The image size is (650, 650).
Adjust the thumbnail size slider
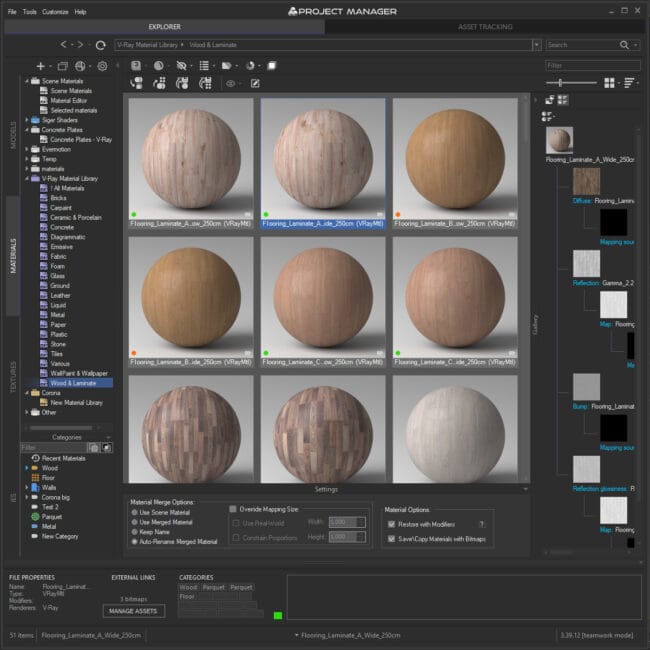[x=560, y=83]
